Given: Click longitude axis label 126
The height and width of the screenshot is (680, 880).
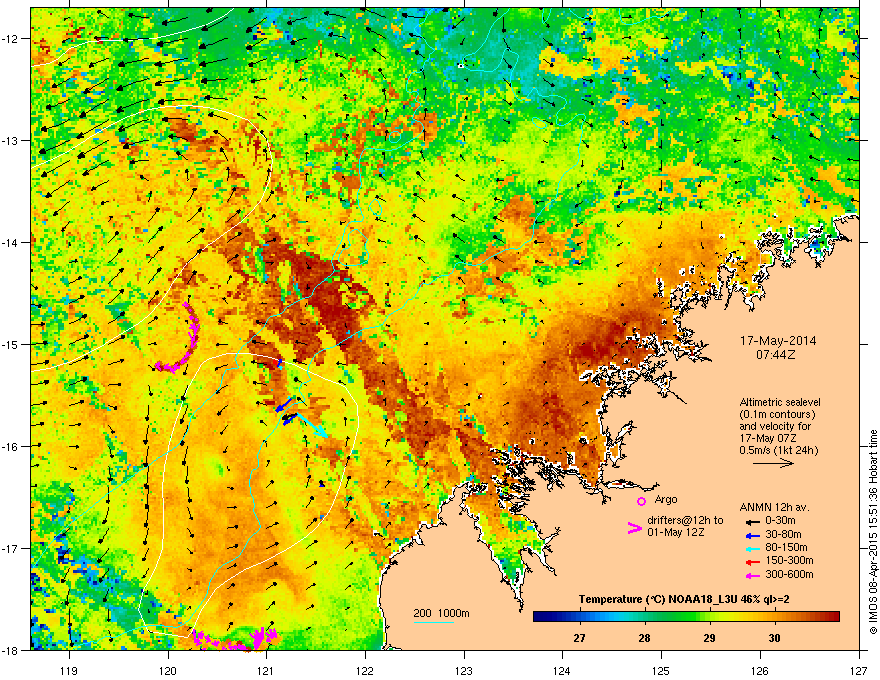Looking at the screenshot, I should tap(760, 670).
